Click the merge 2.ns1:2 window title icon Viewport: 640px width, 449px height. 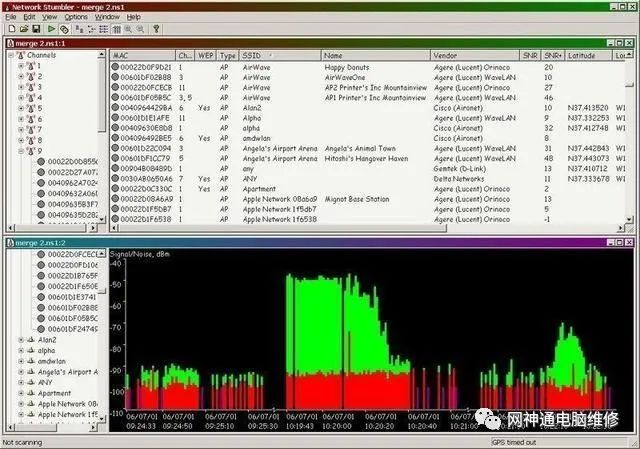[x=11, y=243]
